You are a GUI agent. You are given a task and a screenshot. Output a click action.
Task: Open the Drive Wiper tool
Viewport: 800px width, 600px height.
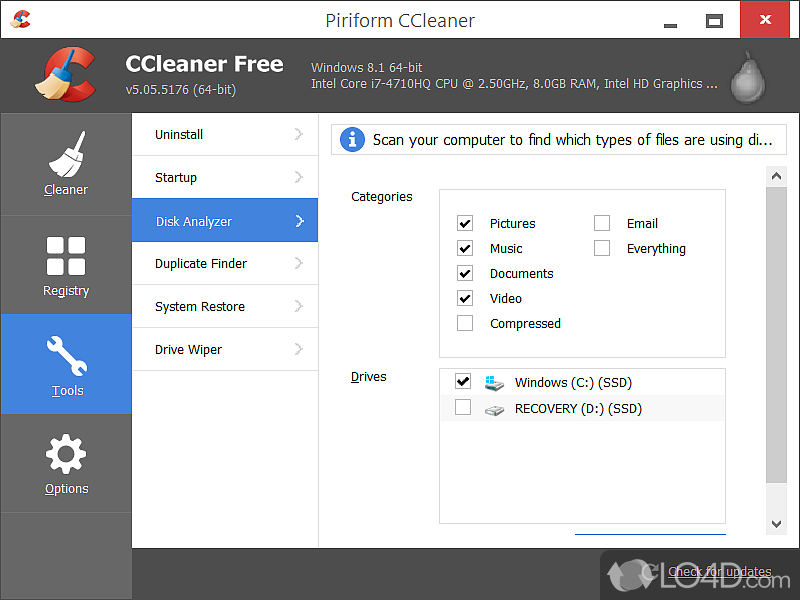(x=225, y=349)
